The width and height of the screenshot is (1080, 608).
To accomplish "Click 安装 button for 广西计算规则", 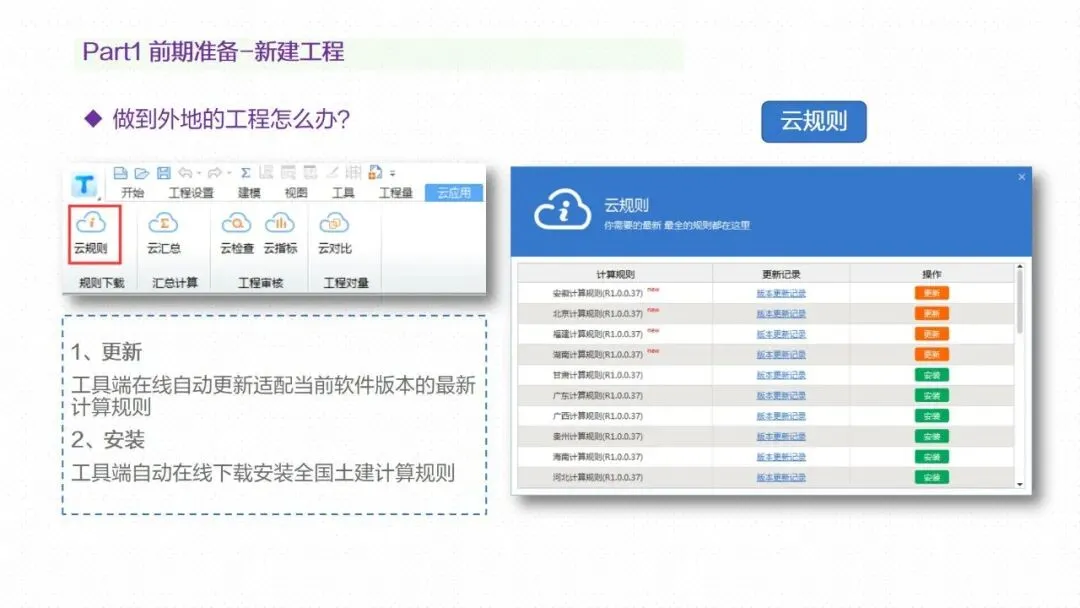I will 931,416.
